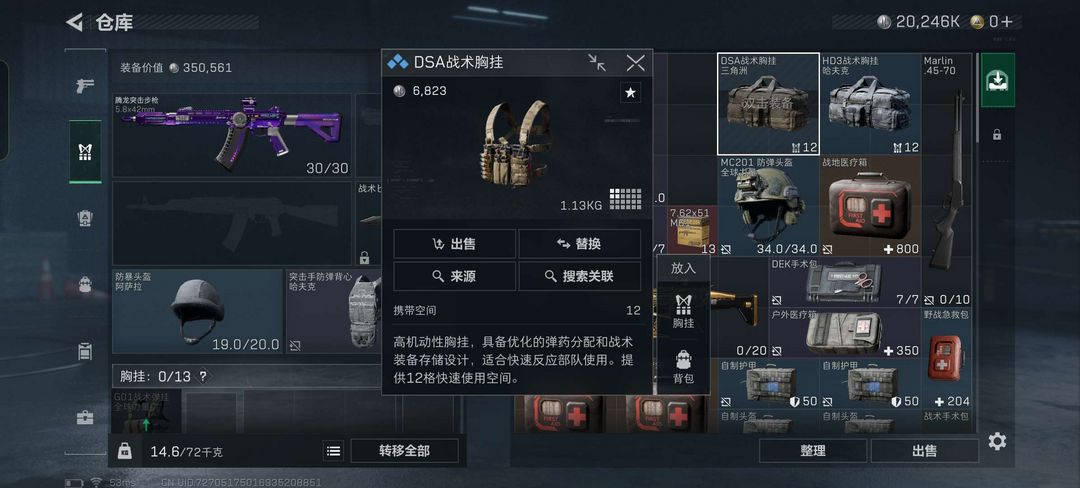
Task: Select the briefcase category in left sidebar
Action: coord(85,417)
